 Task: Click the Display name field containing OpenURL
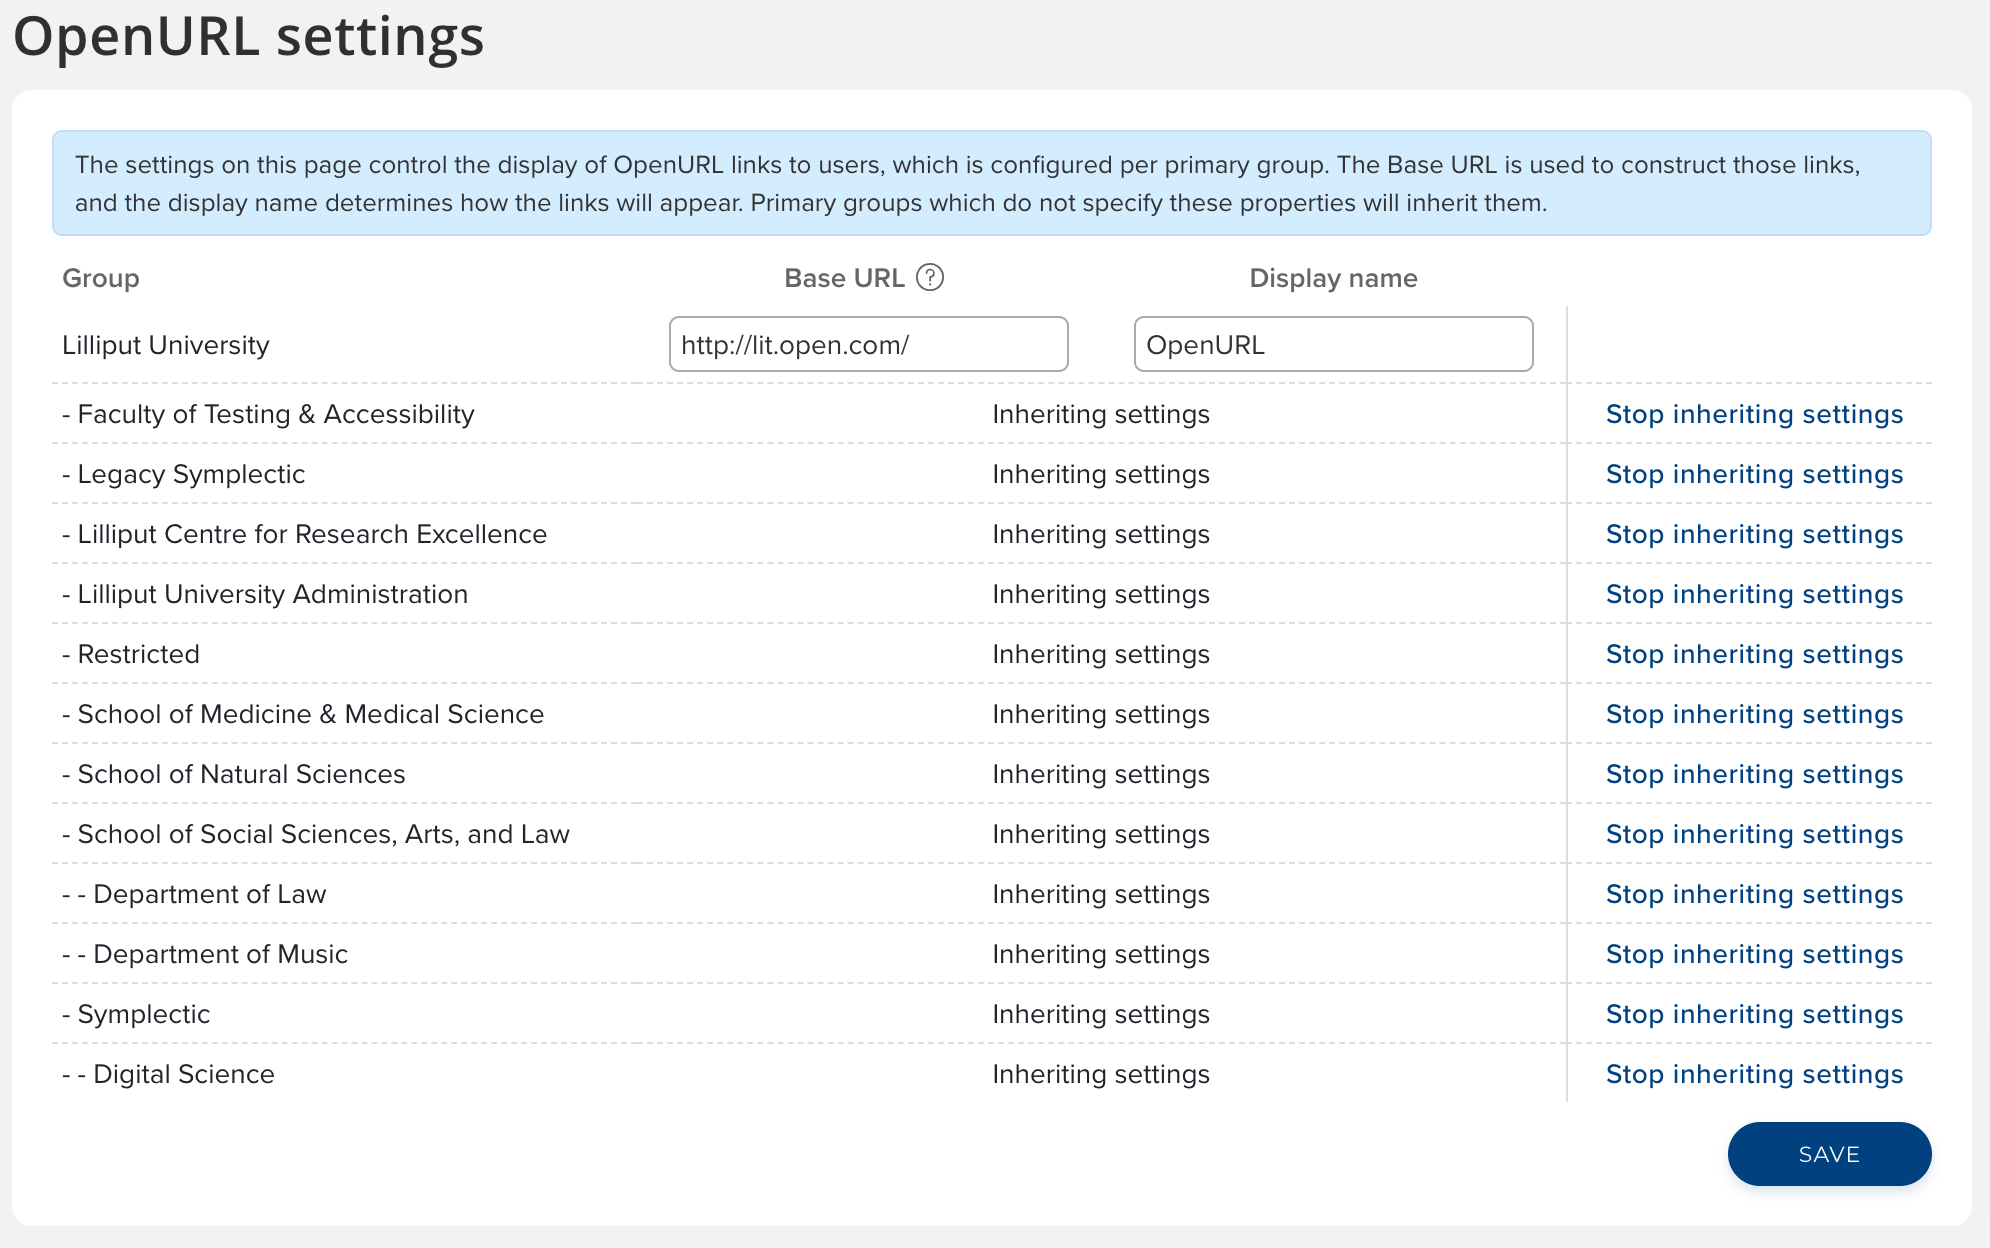pyautogui.click(x=1332, y=345)
